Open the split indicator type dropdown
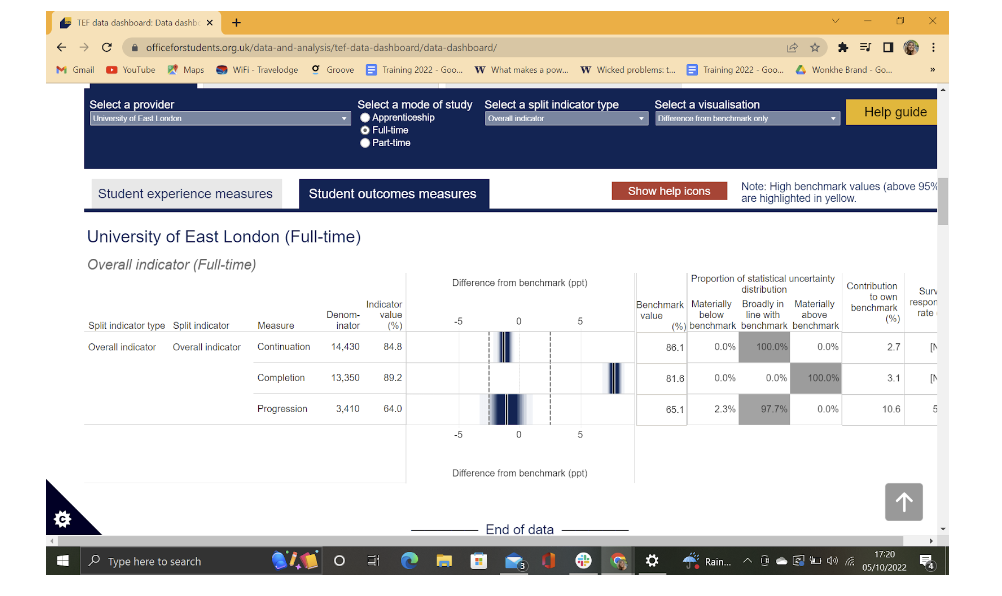1002x596 pixels. tap(566, 118)
